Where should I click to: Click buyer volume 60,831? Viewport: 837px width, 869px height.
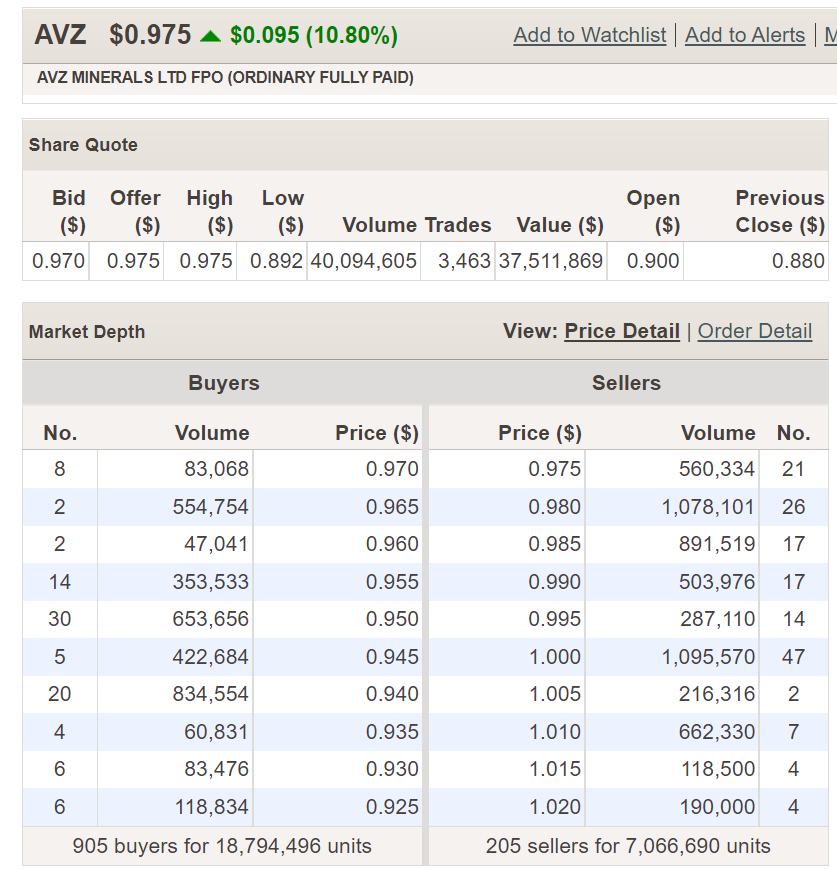pos(216,732)
